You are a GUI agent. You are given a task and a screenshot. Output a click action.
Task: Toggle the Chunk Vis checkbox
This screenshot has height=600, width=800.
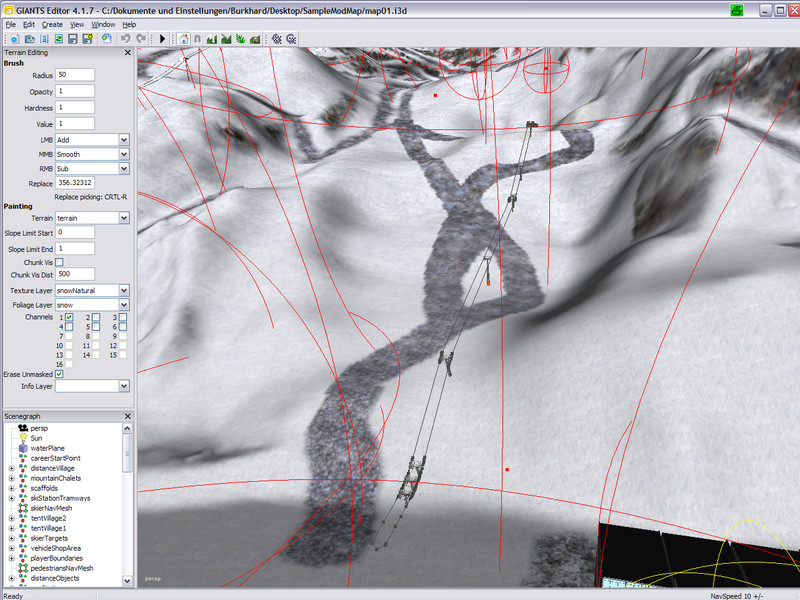(x=59, y=262)
